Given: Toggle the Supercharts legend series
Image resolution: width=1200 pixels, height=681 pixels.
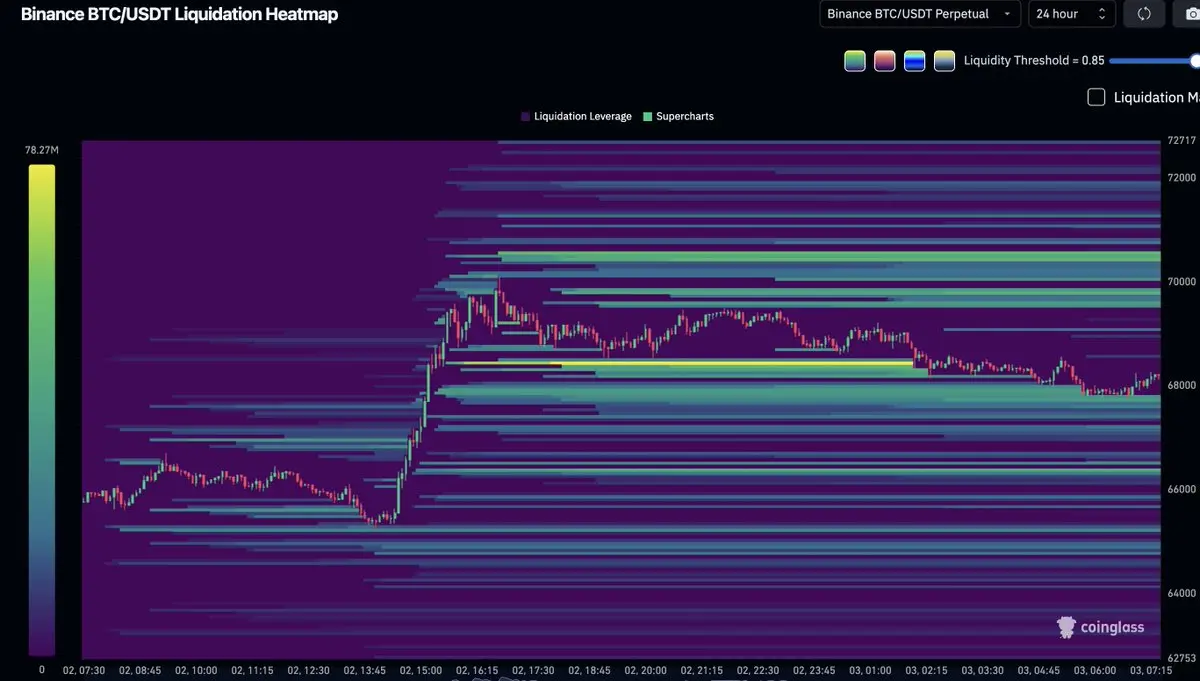Looking at the screenshot, I should click(x=678, y=117).
